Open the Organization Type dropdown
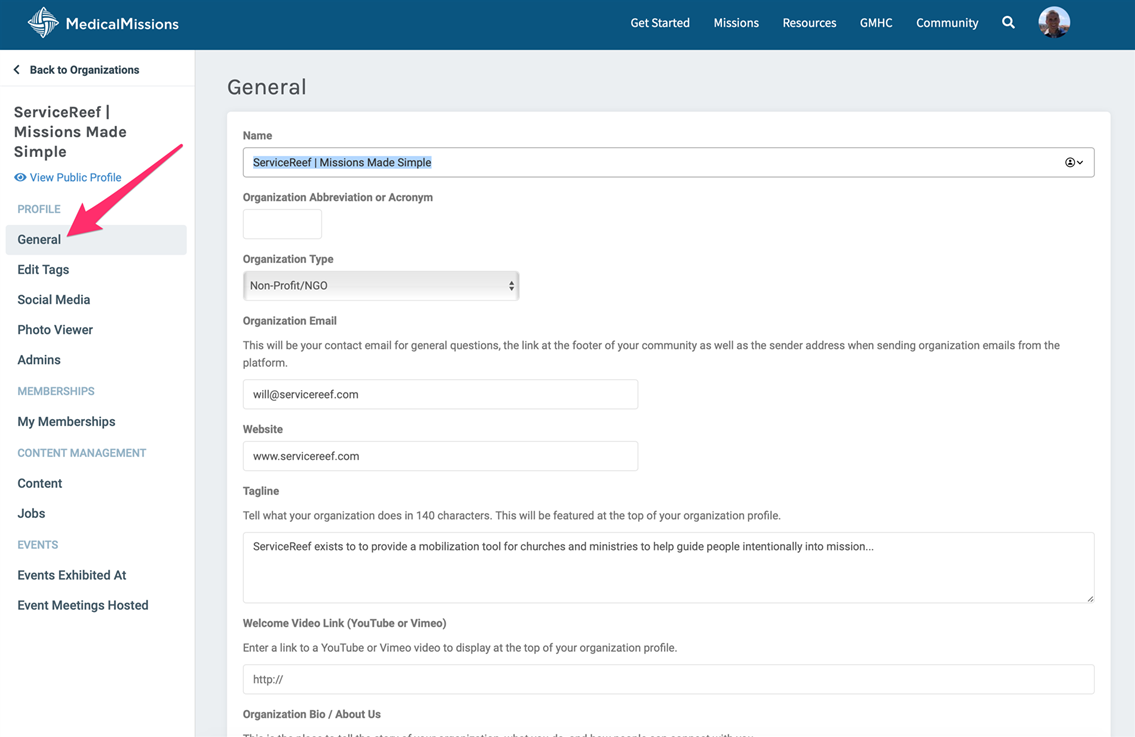Image resolution: width=1135 pixels, height=737 pixels. coord(381,286)
